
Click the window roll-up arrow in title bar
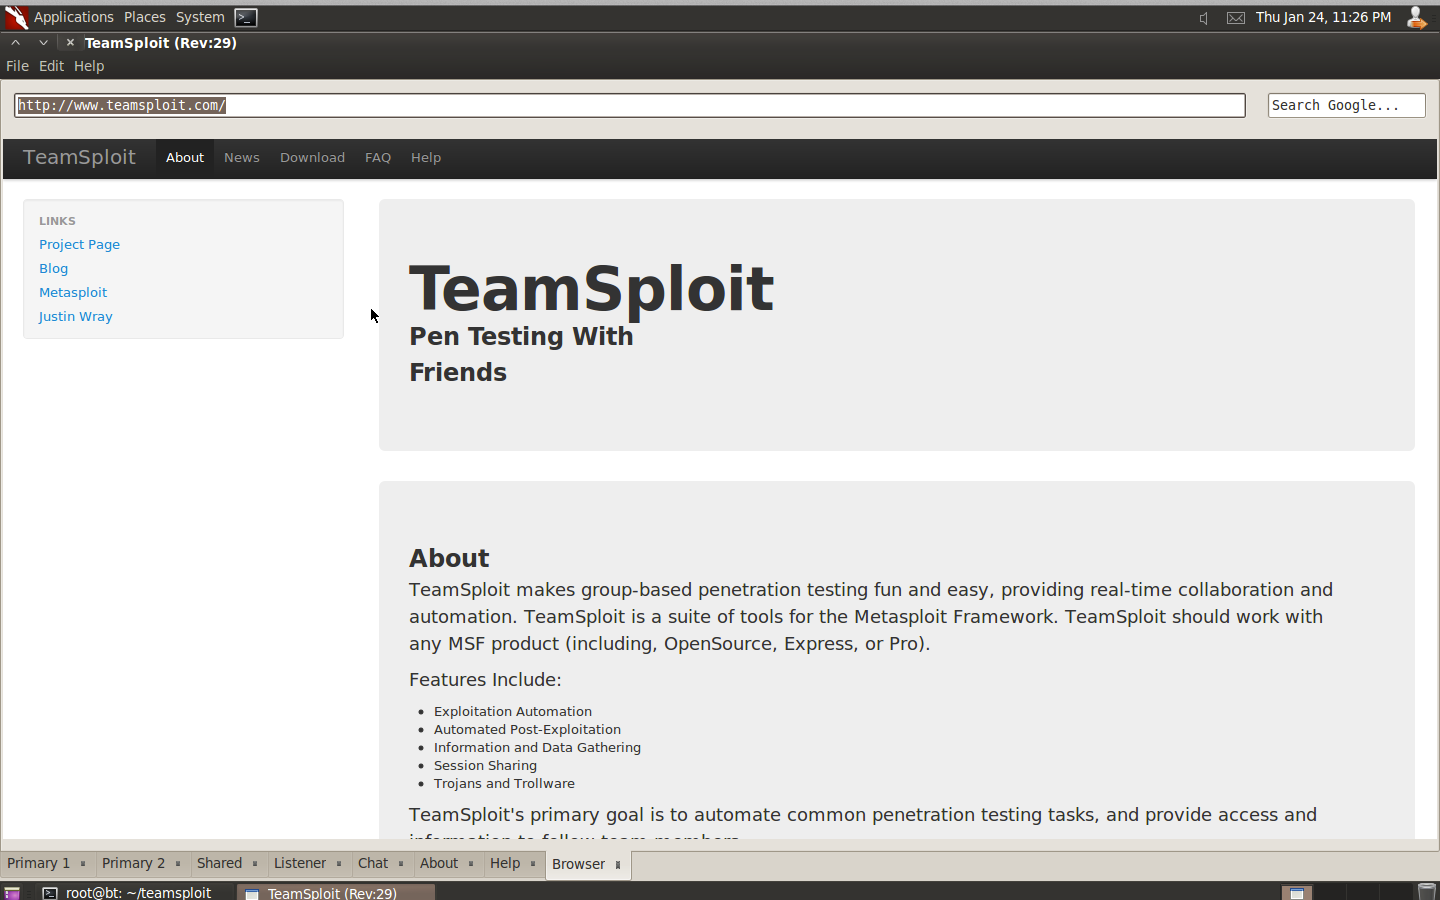(16, 43)
